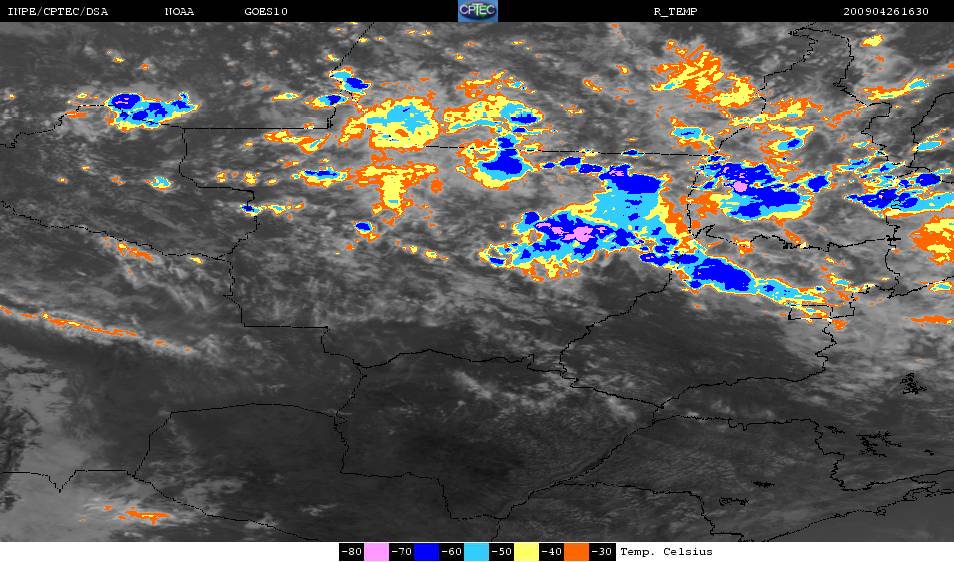Click the -70 legend value
The width and height of the screenshot is (954, 562).
pyautogui.click(x=402, y=552)
